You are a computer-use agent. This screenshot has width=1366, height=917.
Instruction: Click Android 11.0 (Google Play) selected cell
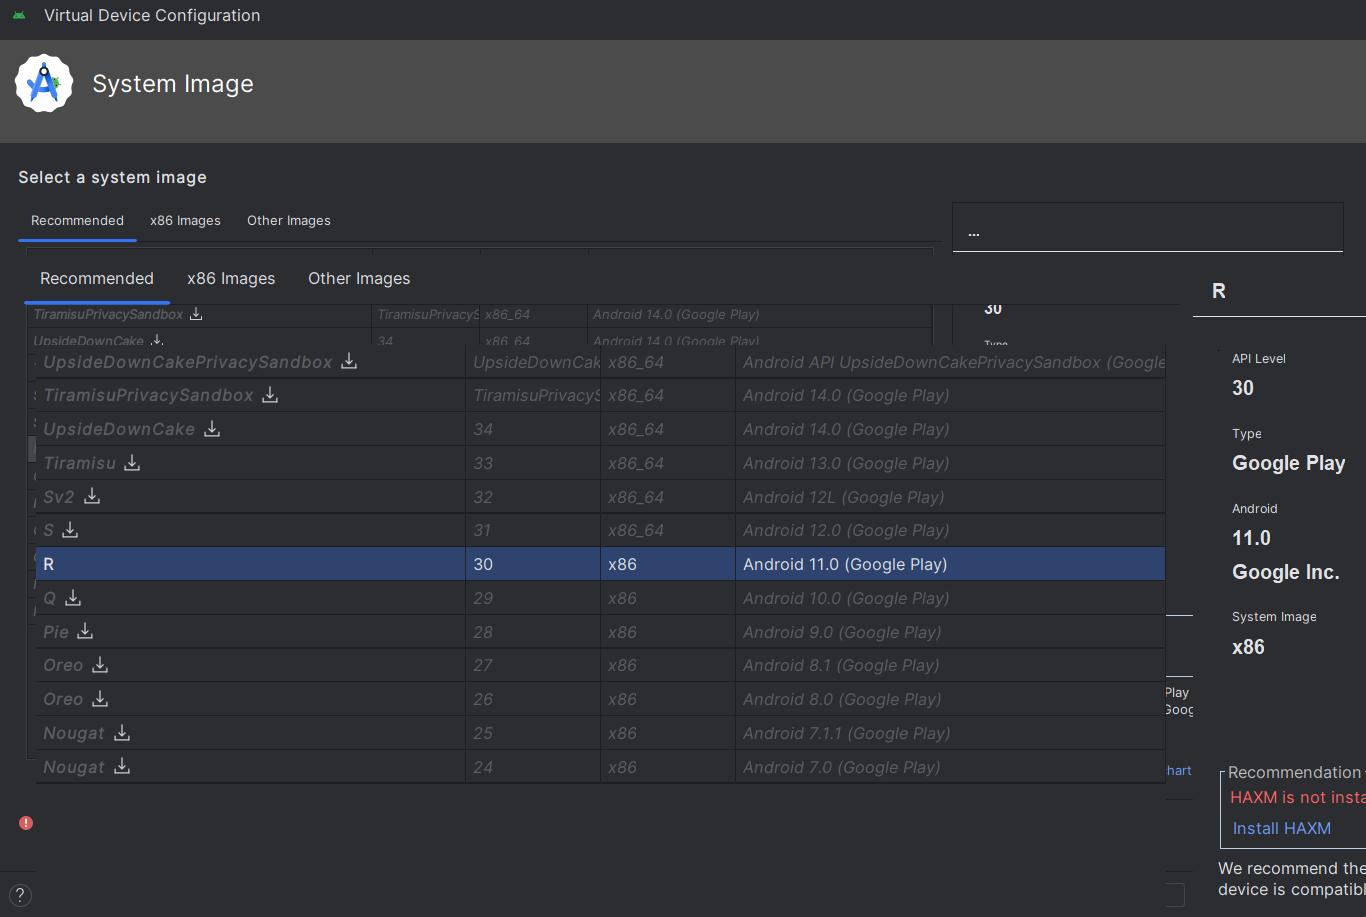coord(950,564)
